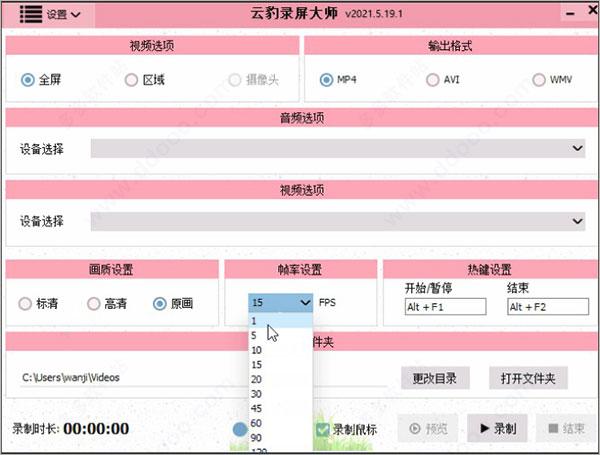
Task: Toggle the 录制鼠标 checkbox
Action: tap(323, 429)
